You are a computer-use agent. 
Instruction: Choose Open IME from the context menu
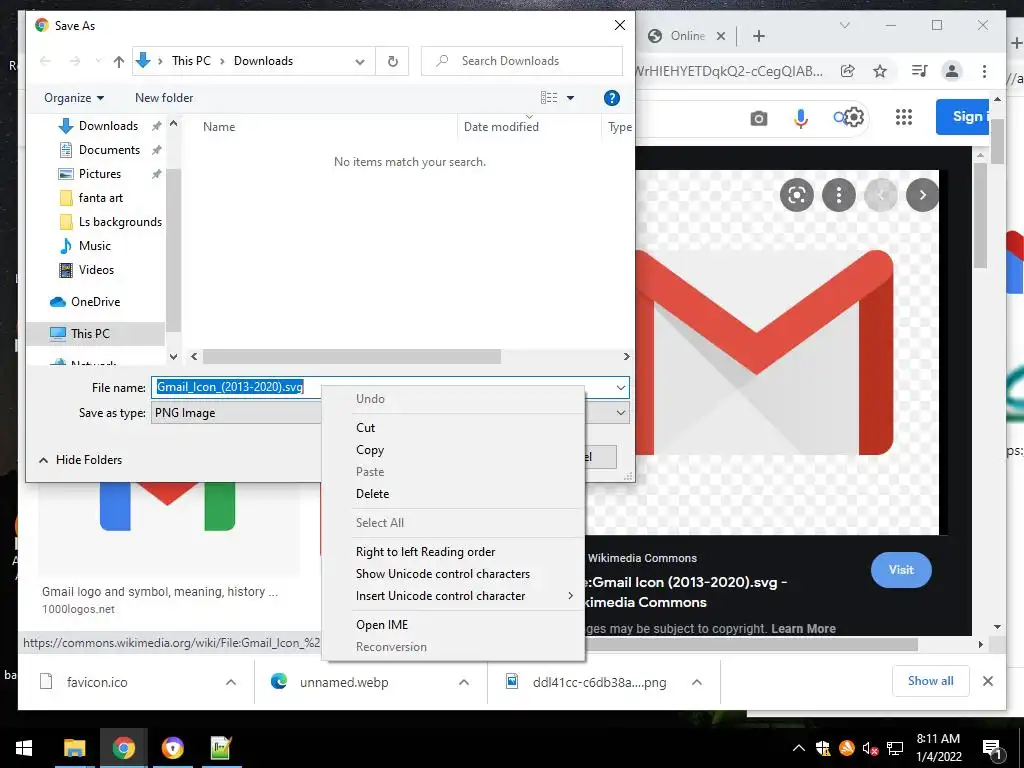(x=381, y=625)
